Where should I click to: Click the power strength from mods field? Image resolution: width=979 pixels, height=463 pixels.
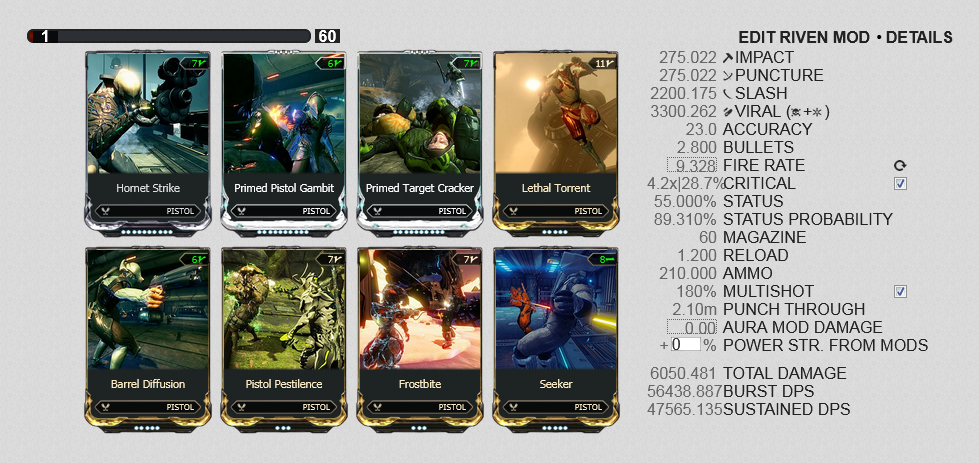[686, 345]
